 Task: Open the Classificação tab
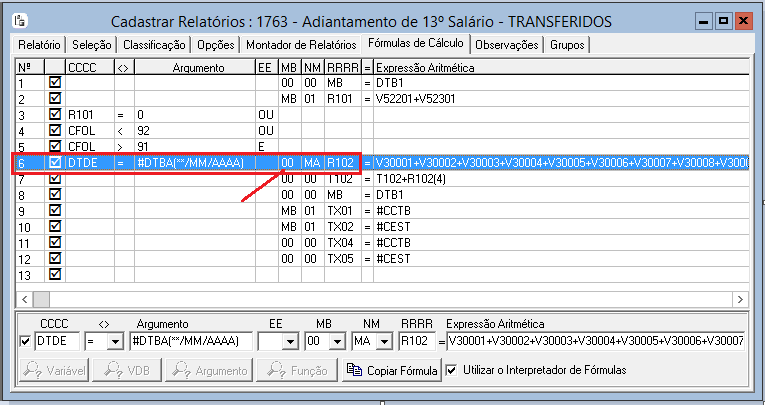pos(153,45)
